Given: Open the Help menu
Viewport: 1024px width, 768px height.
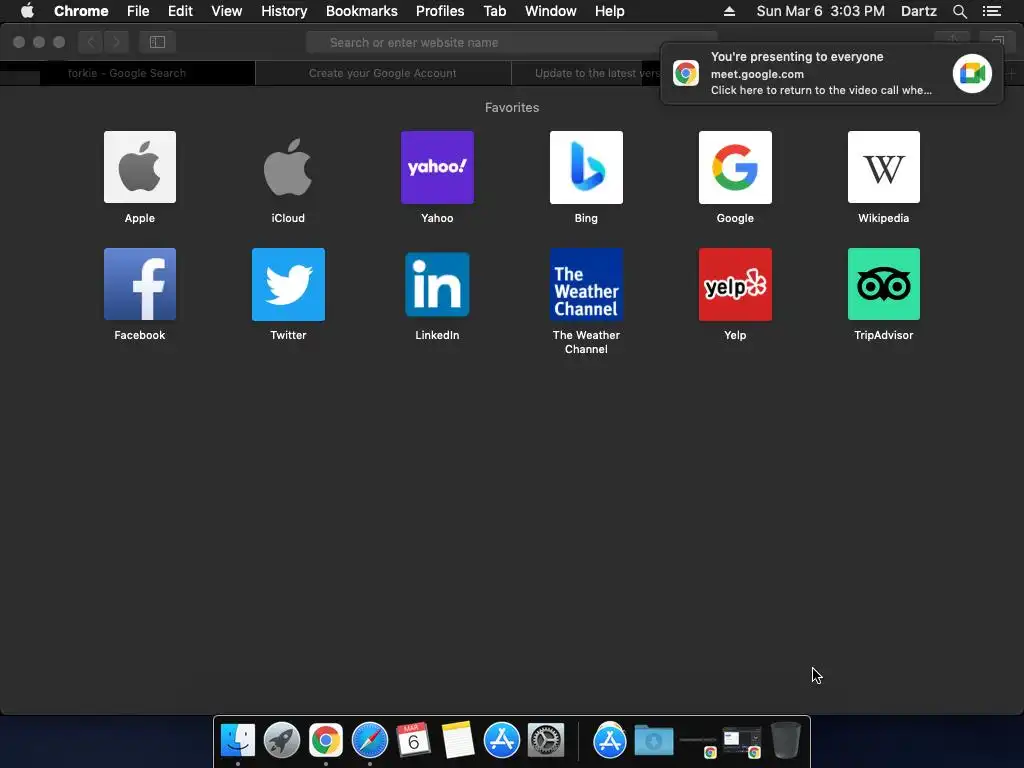Looking at the screenshot, I should tap(609, 11).
